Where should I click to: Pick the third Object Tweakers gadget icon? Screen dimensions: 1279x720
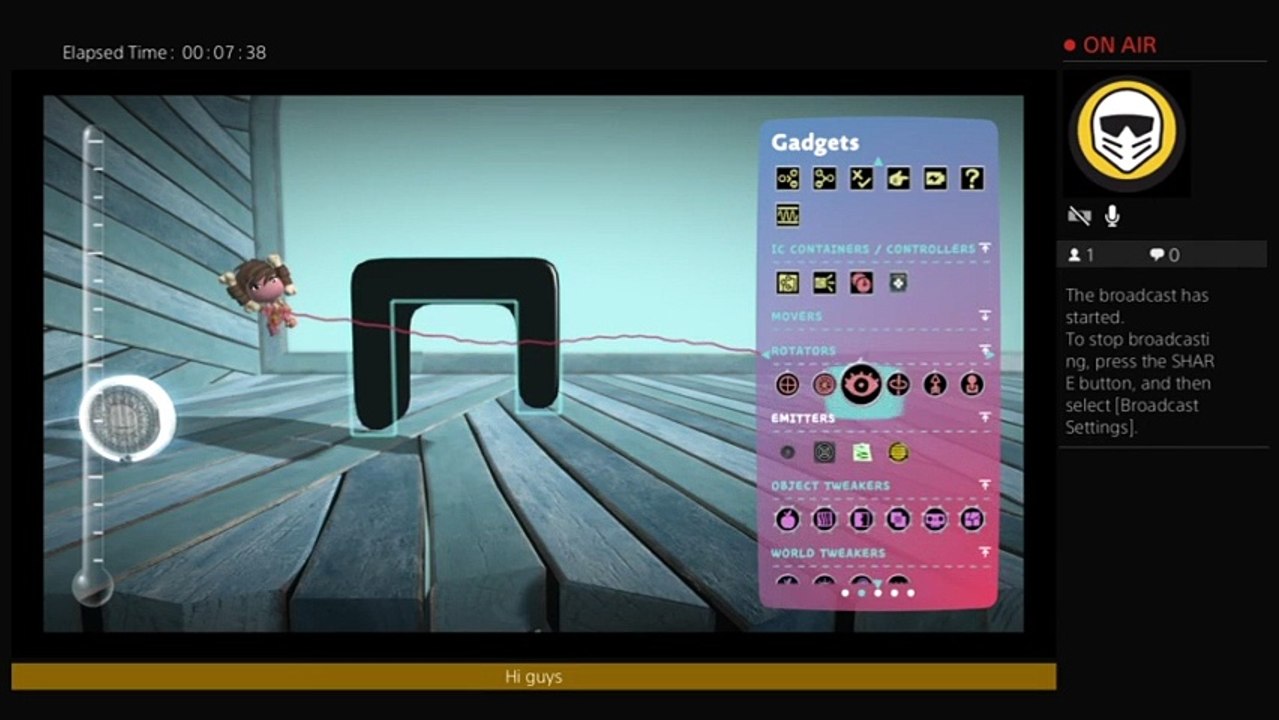[x=861, y=519]
